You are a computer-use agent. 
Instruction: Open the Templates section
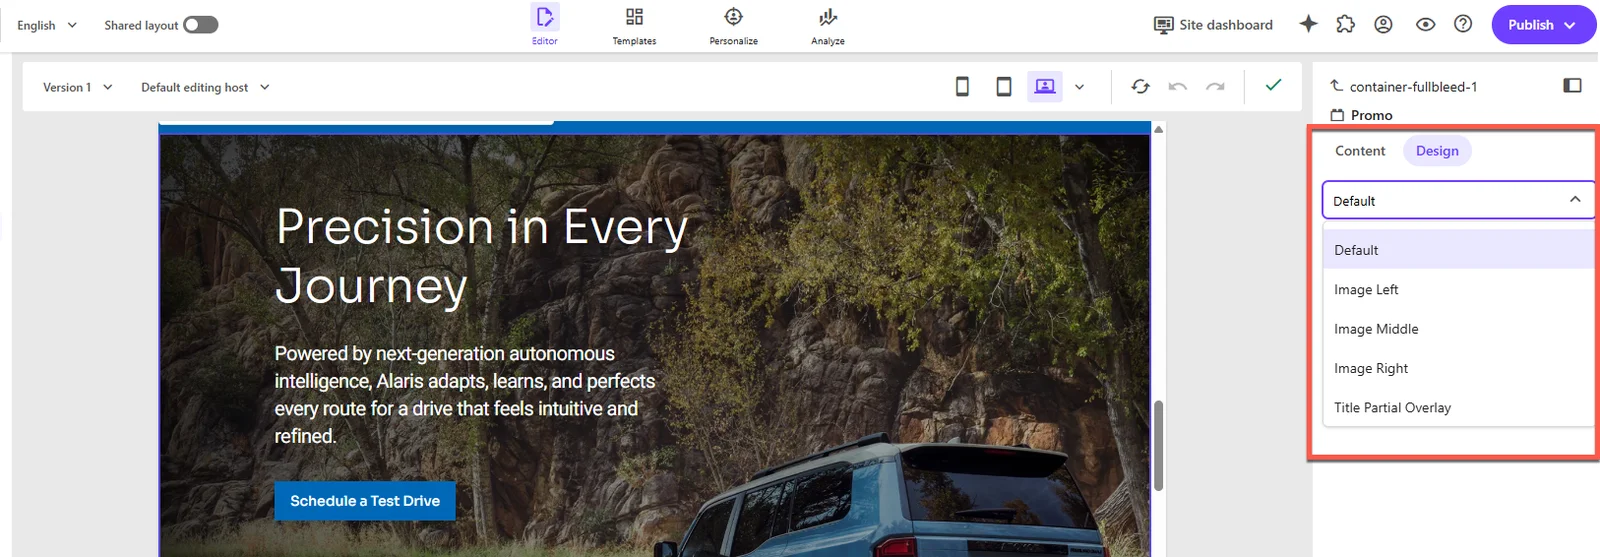pos(634,25)
